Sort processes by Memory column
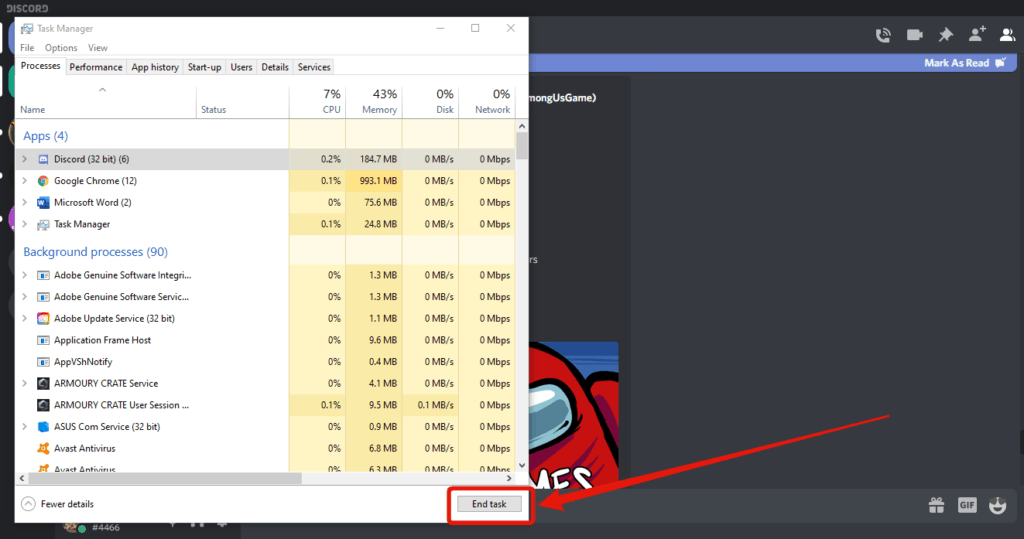The height and width of the screenshot is (539, 1024). (x=374, y=103)
